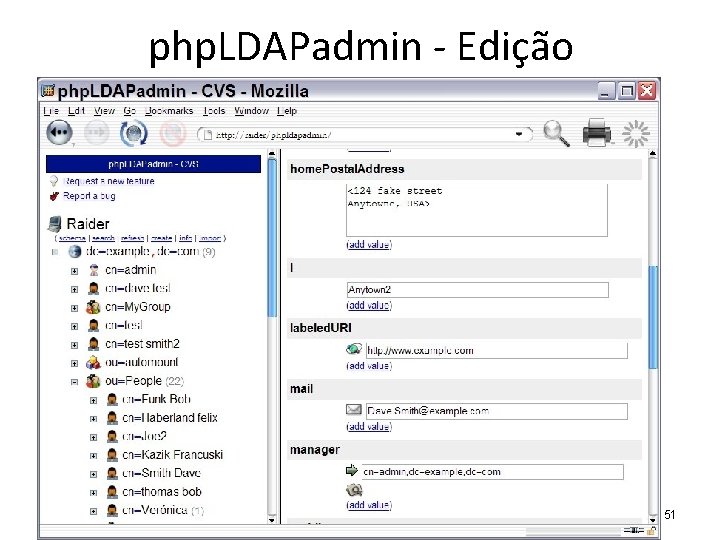The image size is (720, 540).
Task: Click the ou=People folder icon
Action: click(x=93, y=381)
